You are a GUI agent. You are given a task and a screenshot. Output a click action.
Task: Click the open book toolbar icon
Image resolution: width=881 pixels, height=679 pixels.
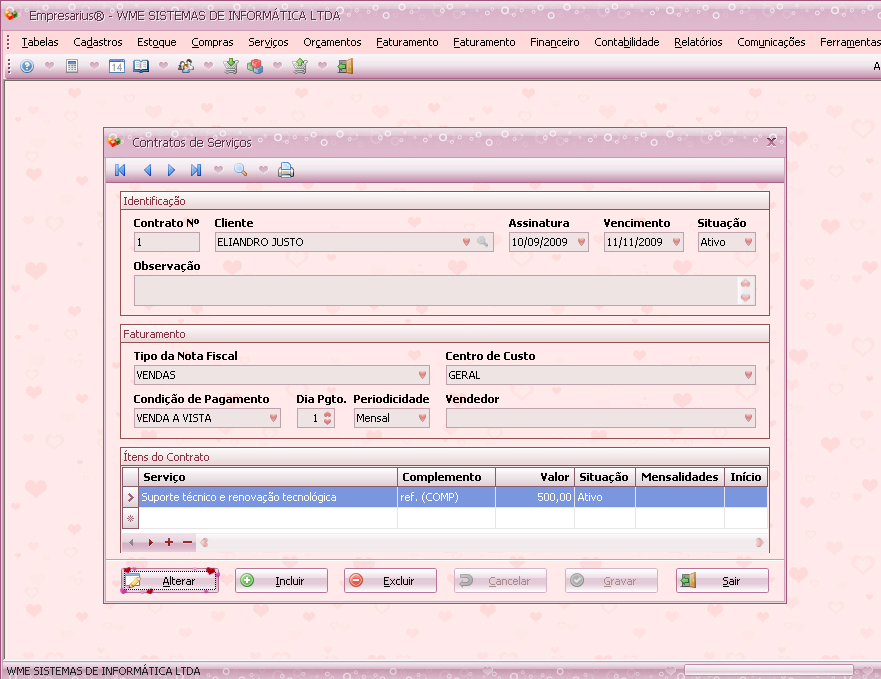[x=141, y=66]
